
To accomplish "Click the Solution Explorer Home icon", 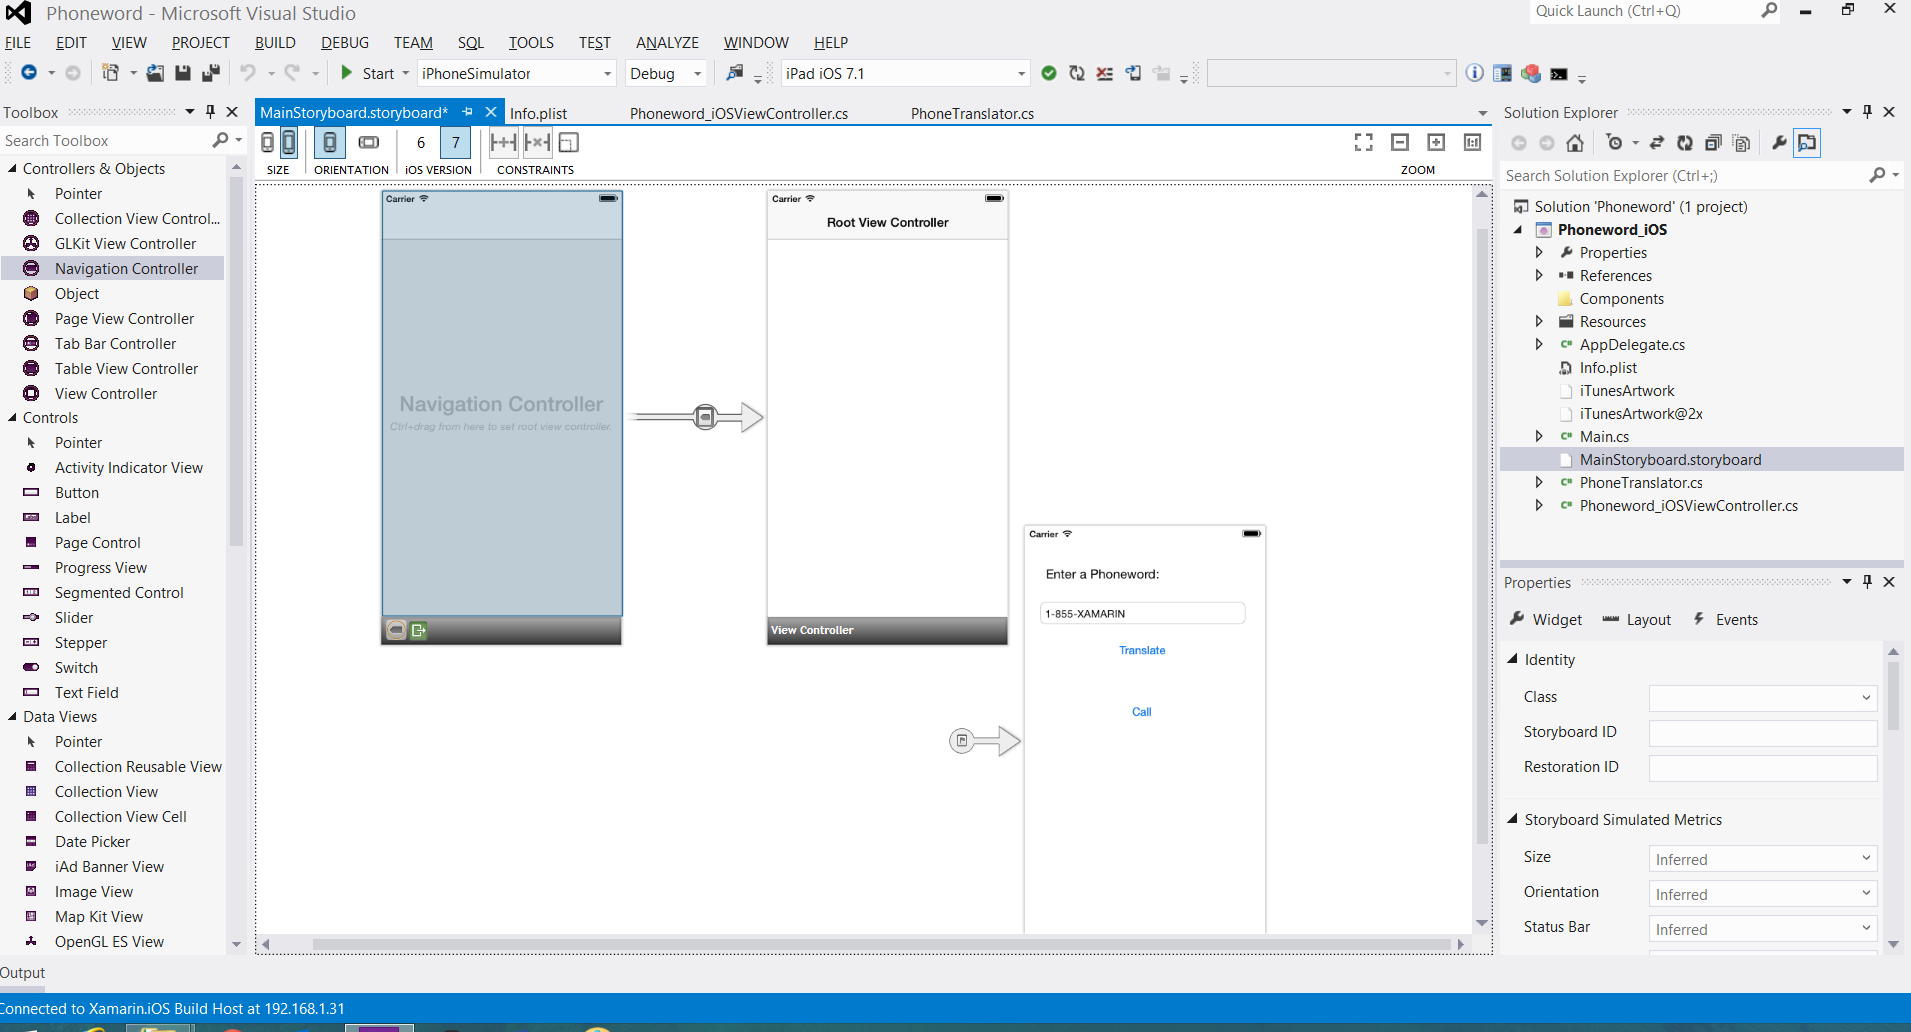I will click(1575, 143).
